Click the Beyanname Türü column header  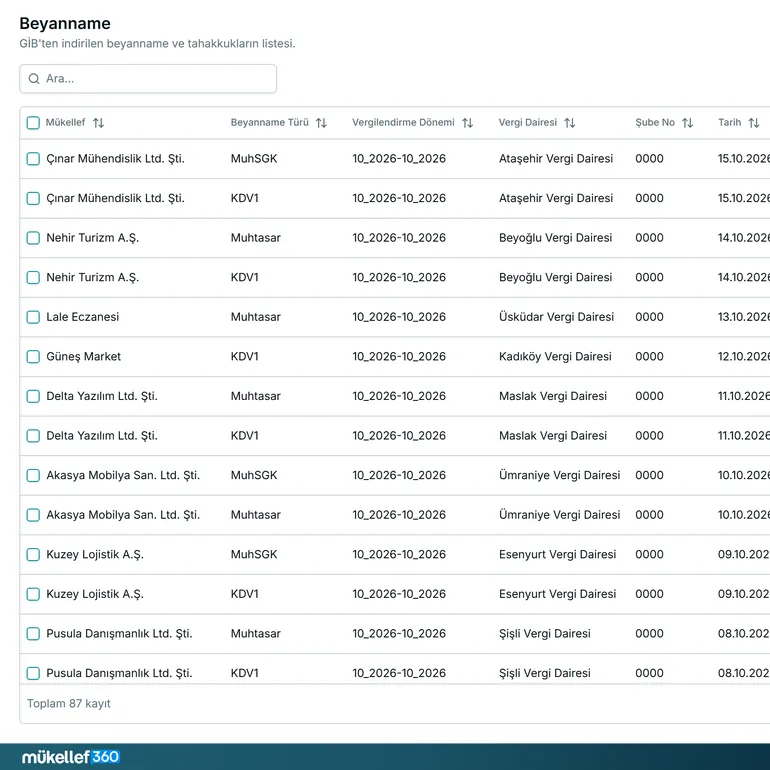(x=270, y=122)
